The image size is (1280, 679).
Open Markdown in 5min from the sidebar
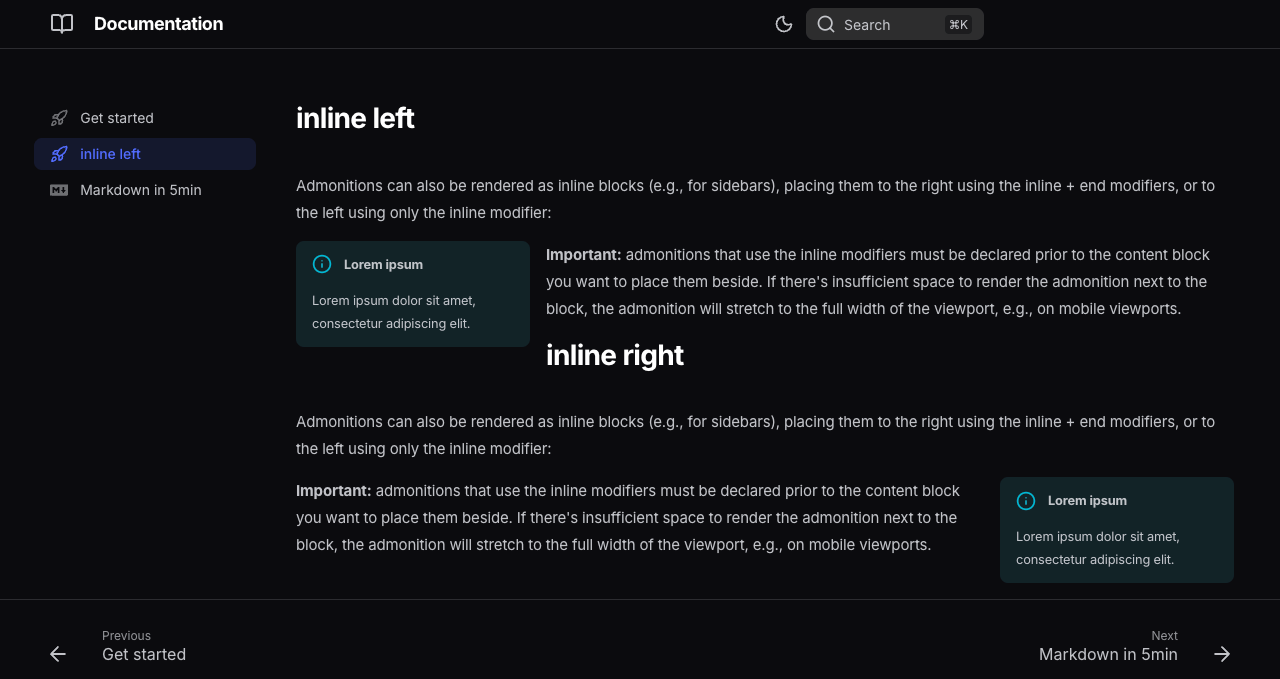click(x=141, y=190)
